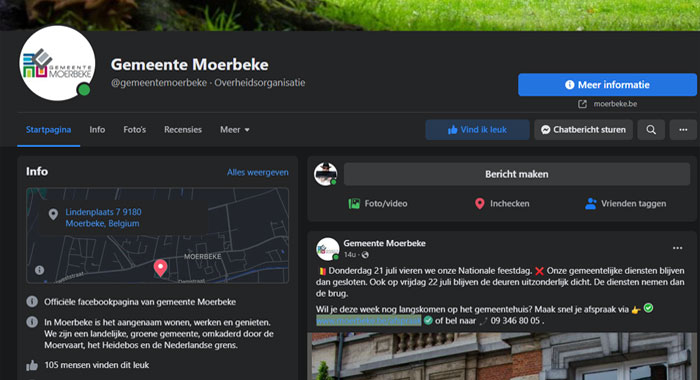Image resolution: width=700 pixels, height=380 pixels.
Task: Click Alles weergeven link in Info
Action: point(258,172)
